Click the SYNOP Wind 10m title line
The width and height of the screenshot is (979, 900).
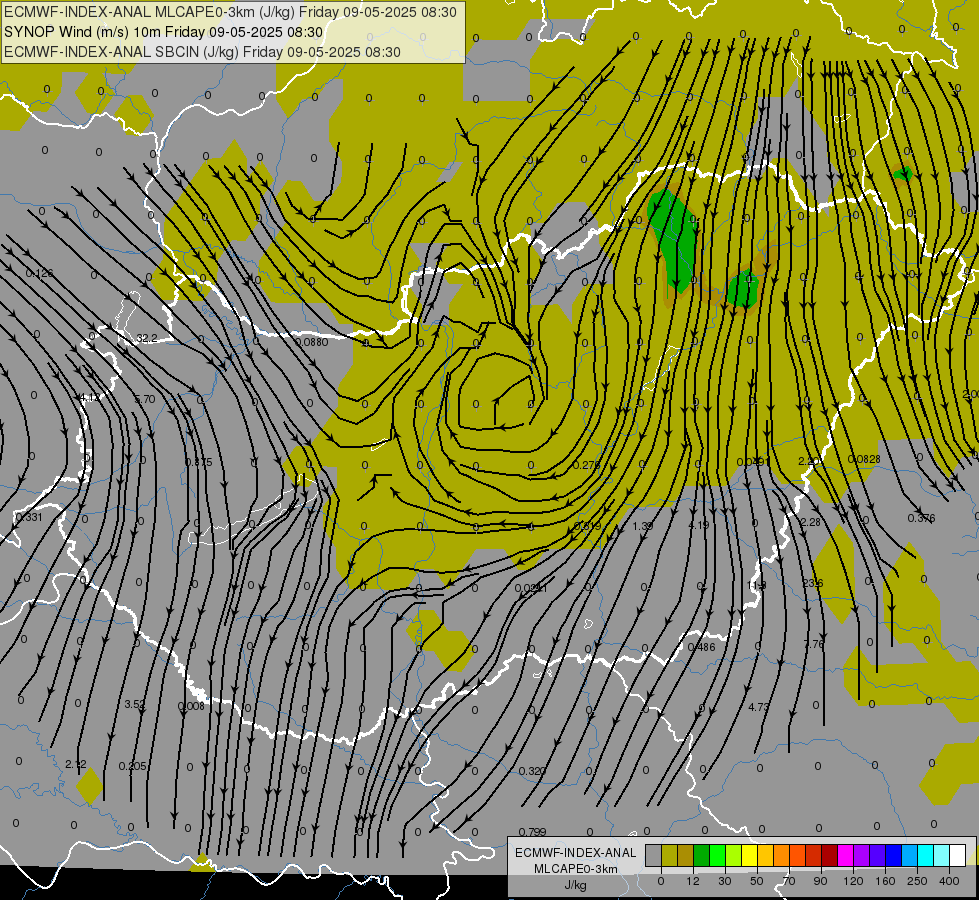tap(164, 32)
